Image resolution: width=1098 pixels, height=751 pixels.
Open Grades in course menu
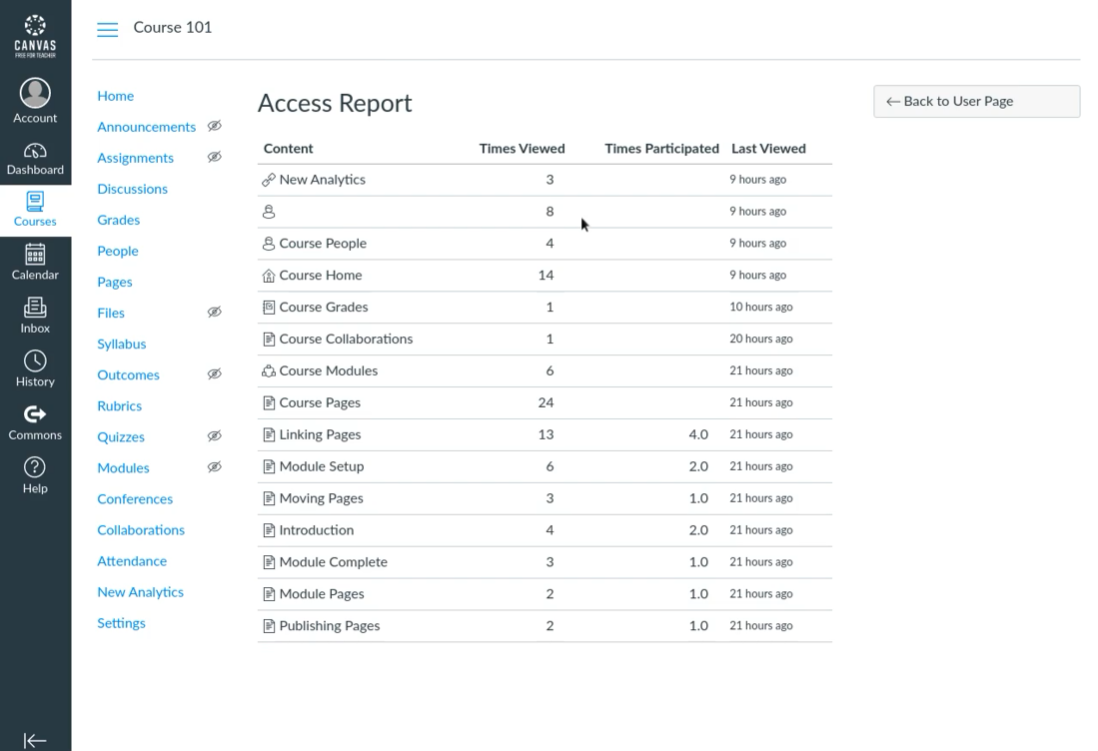(x=118, y=220)
